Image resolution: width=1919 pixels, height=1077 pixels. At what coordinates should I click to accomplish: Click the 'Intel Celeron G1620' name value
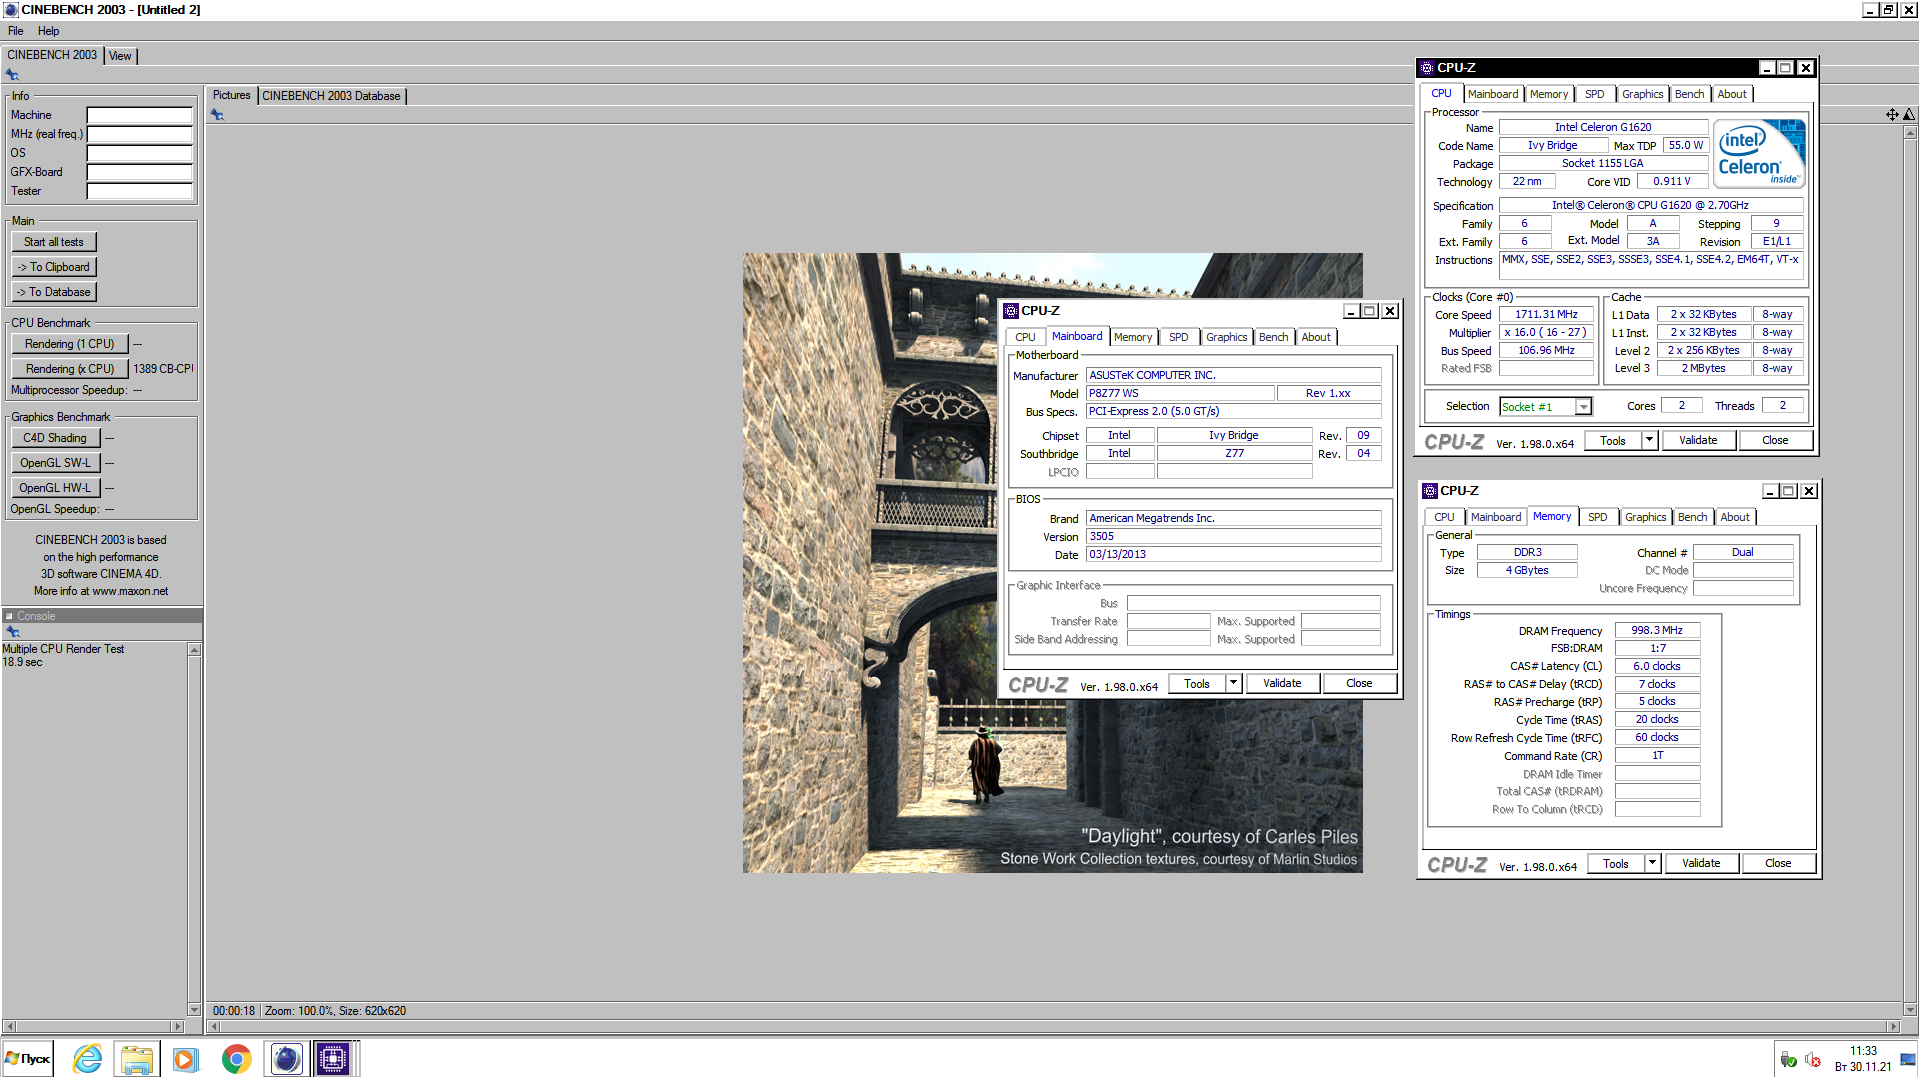(x=1603, y=127)
